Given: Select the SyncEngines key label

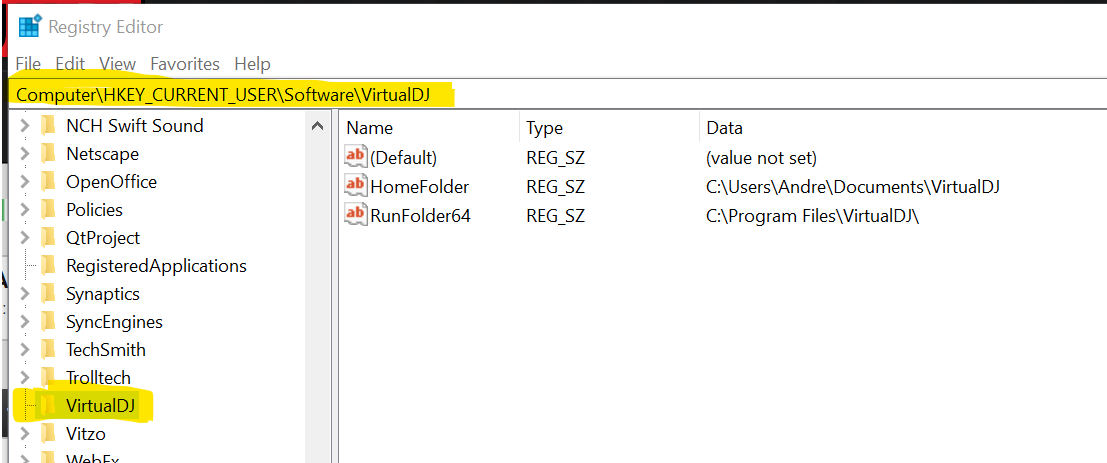Looking at the screenshot, I should 114,322.
